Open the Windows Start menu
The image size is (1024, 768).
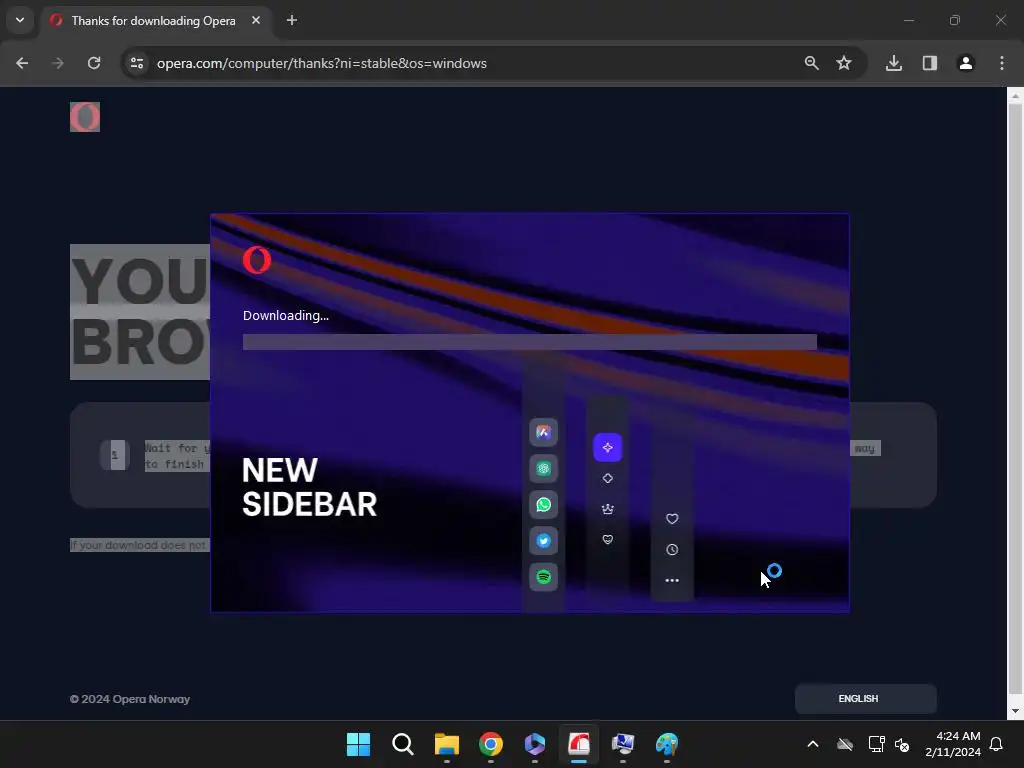359,744
